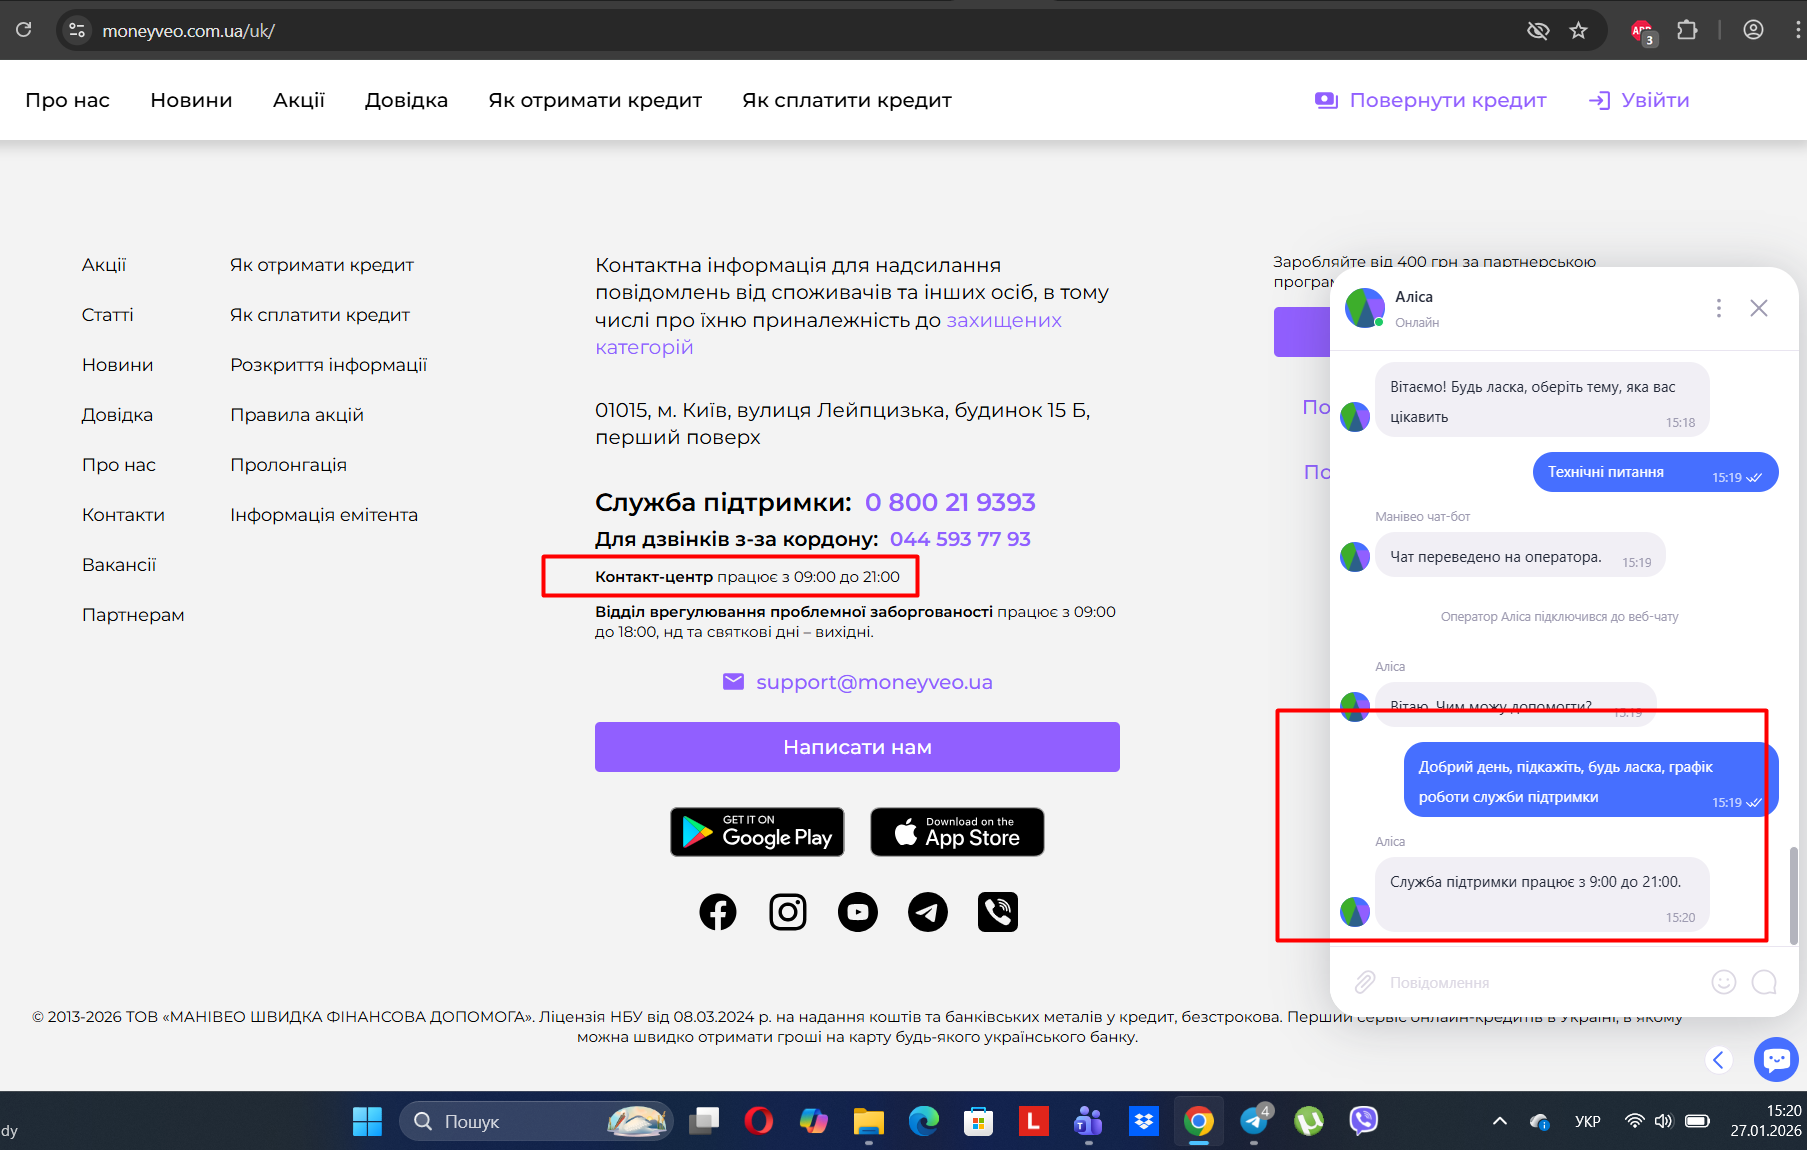Screen dimensions: 1807x1150
Task: Open the footer 'Партнерам' link
Action: point(133,615)
